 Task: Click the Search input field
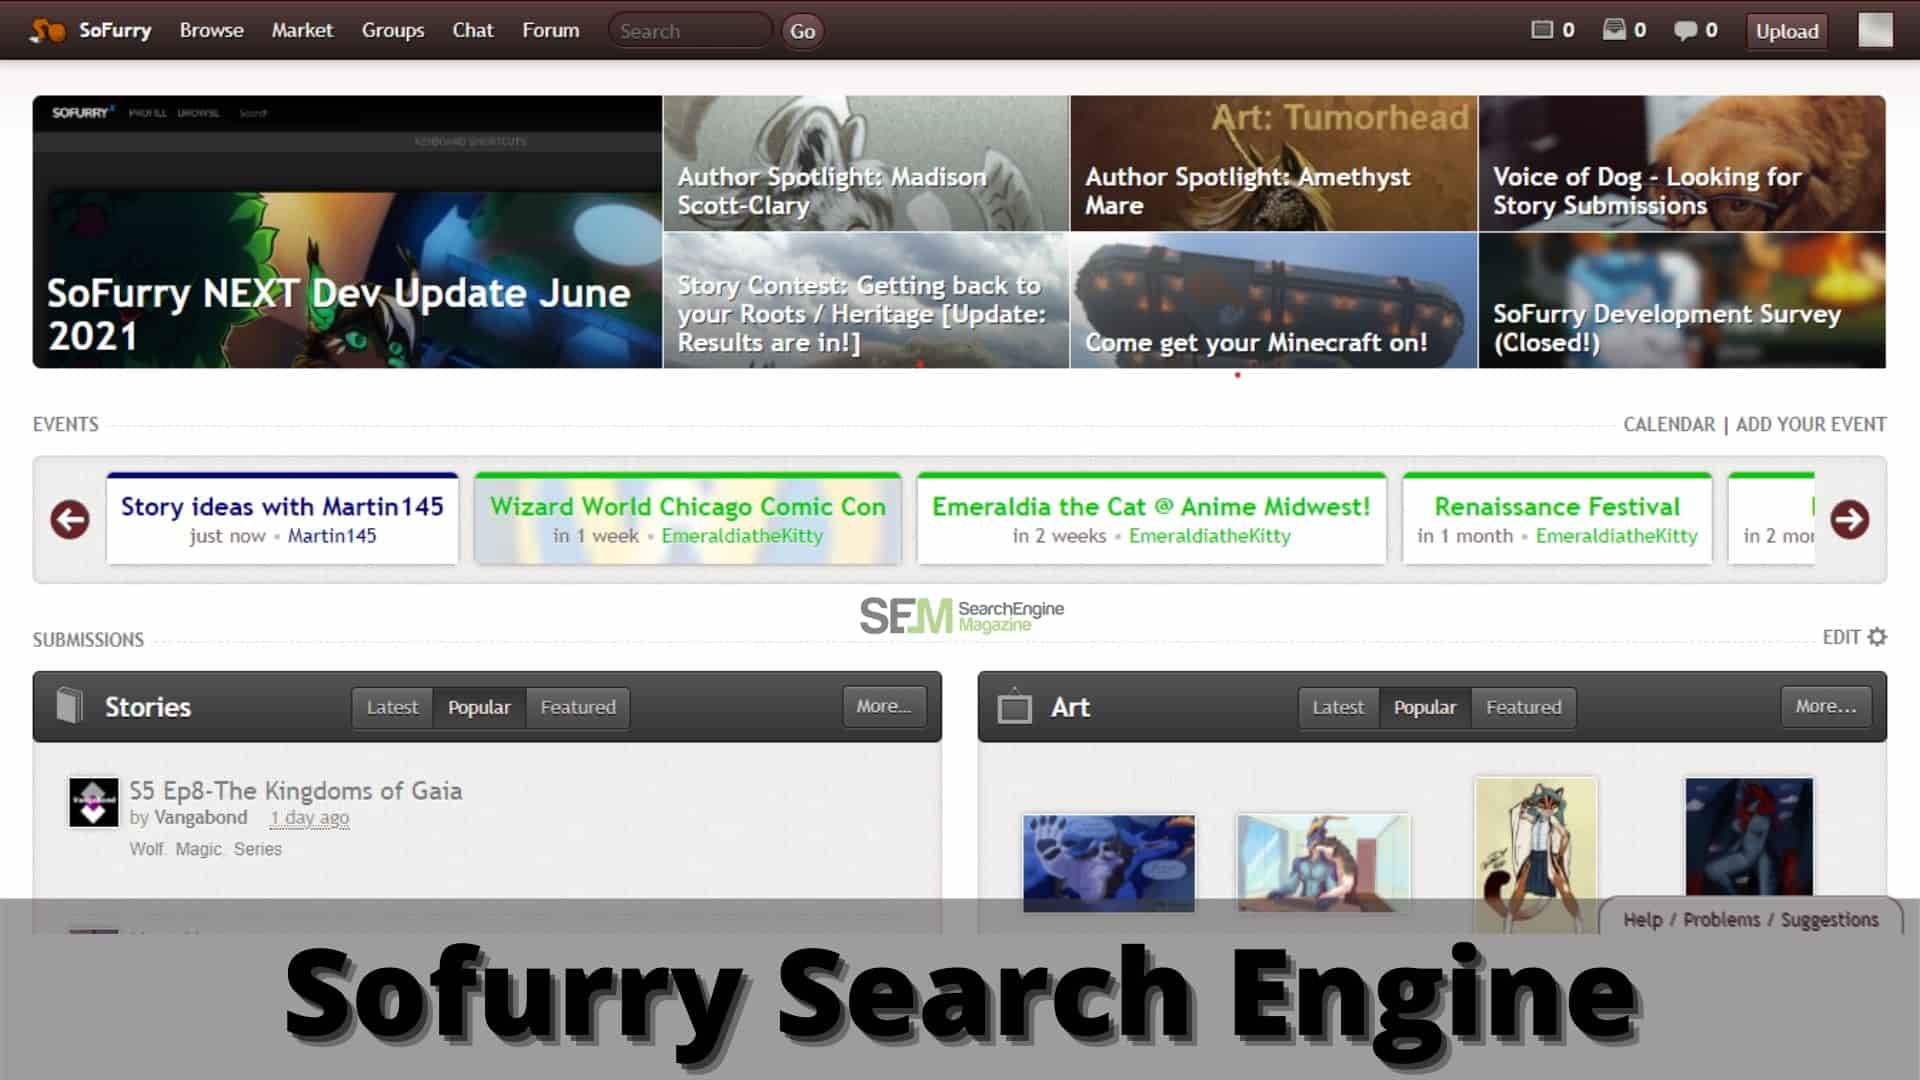pos(690,31)
